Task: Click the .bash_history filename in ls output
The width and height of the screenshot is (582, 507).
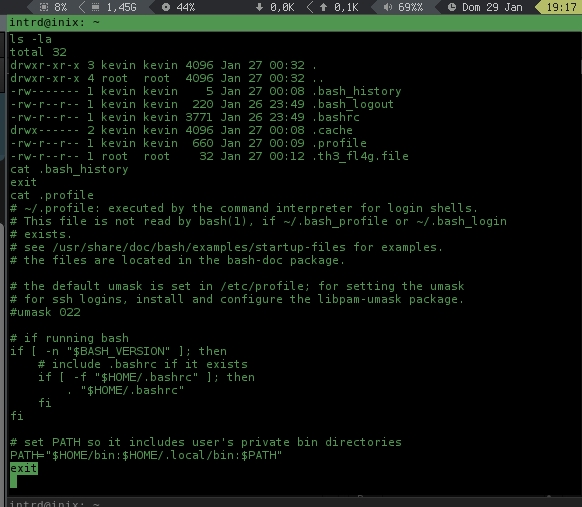Action: click(x=356, y=91)
